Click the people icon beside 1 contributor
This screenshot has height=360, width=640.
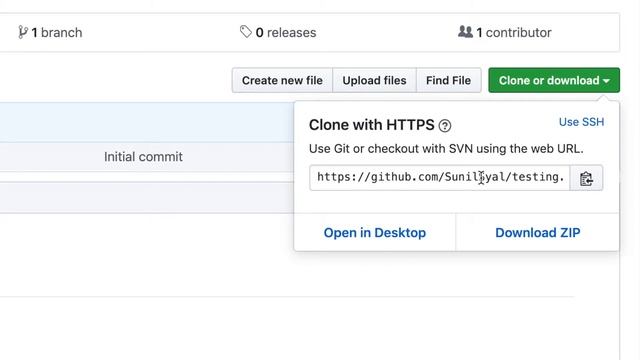(x=465, y=32)
